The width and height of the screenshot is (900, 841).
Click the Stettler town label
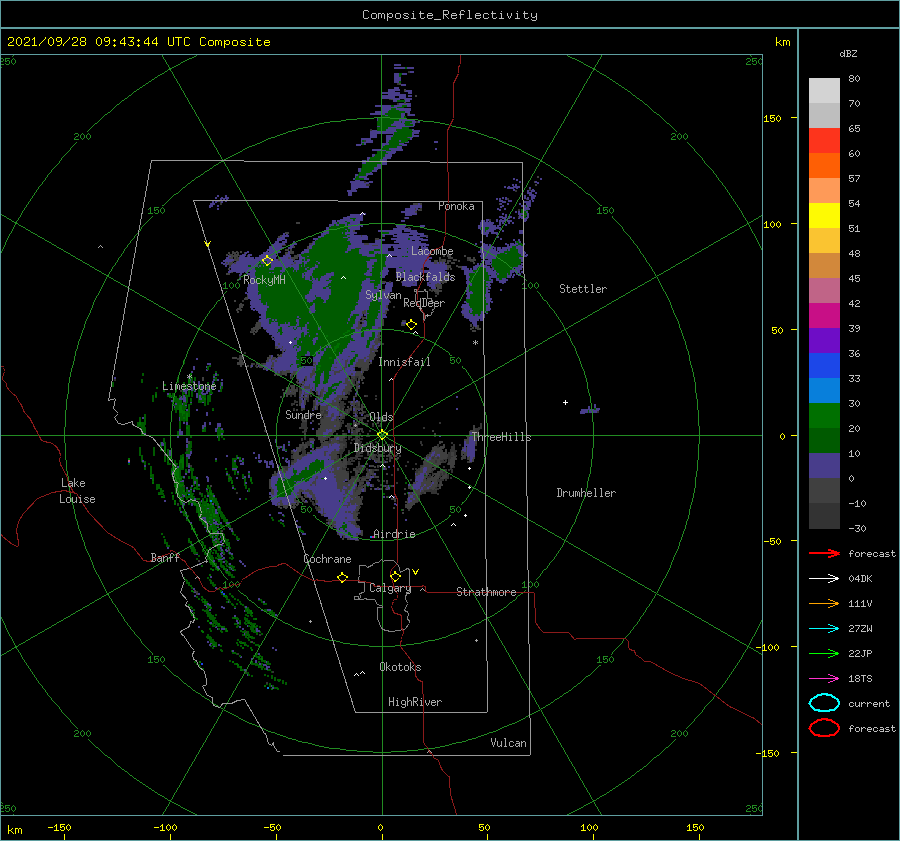point(583,289)
